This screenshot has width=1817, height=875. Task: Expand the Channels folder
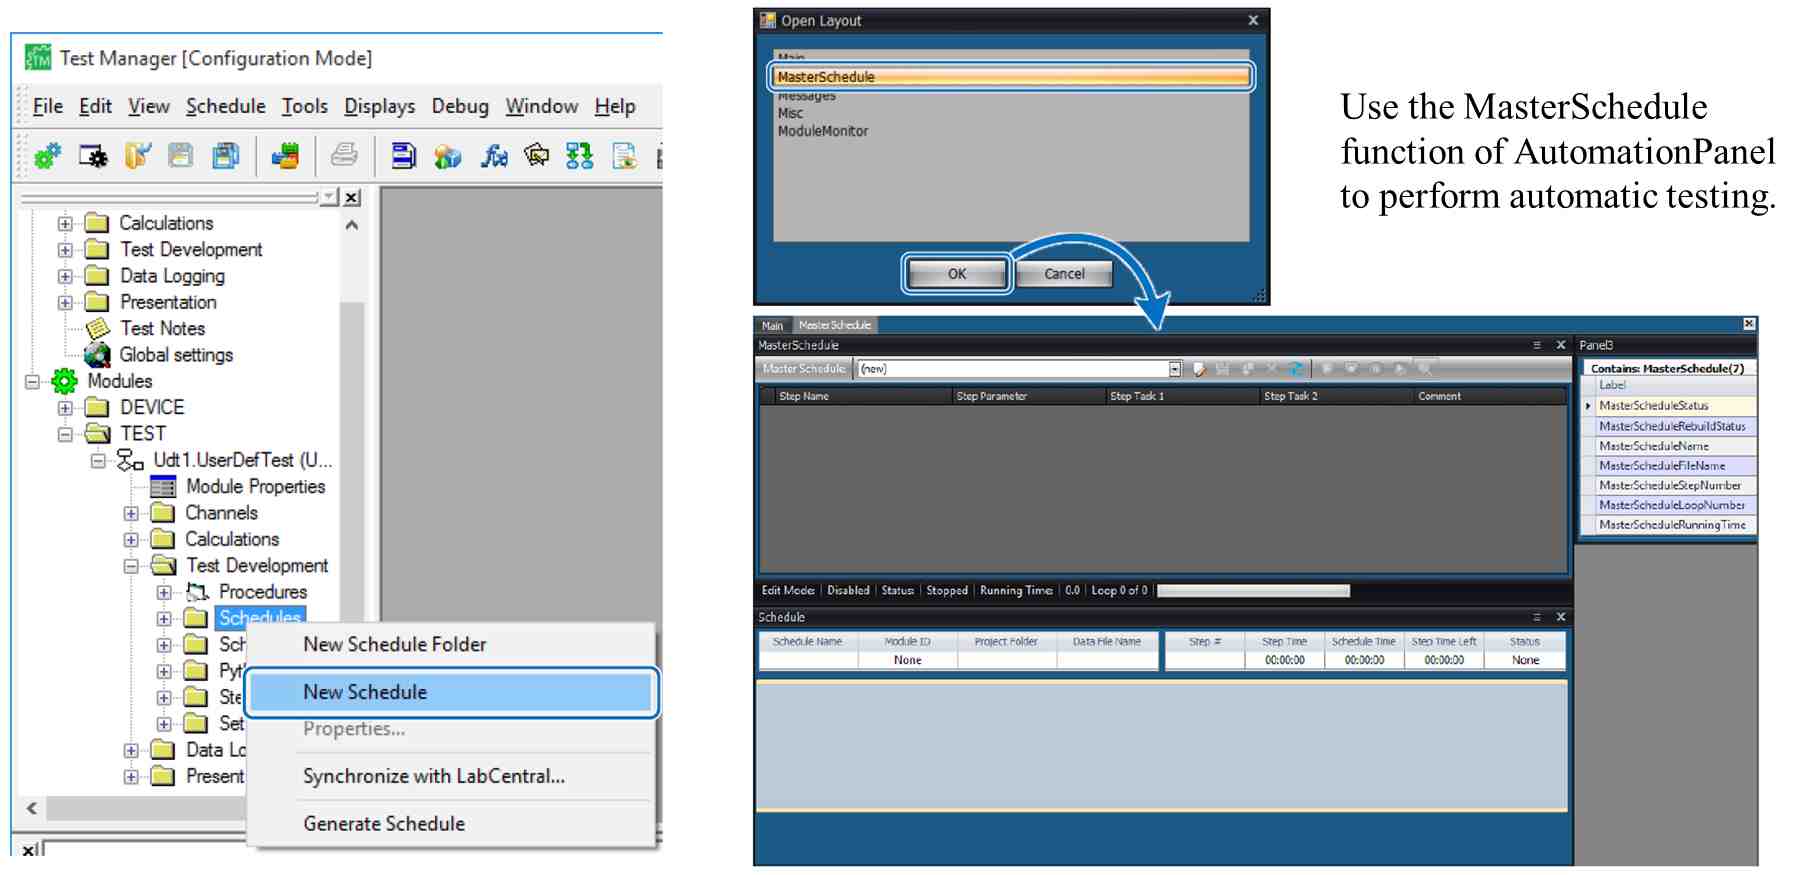click(x=131, y=513)
